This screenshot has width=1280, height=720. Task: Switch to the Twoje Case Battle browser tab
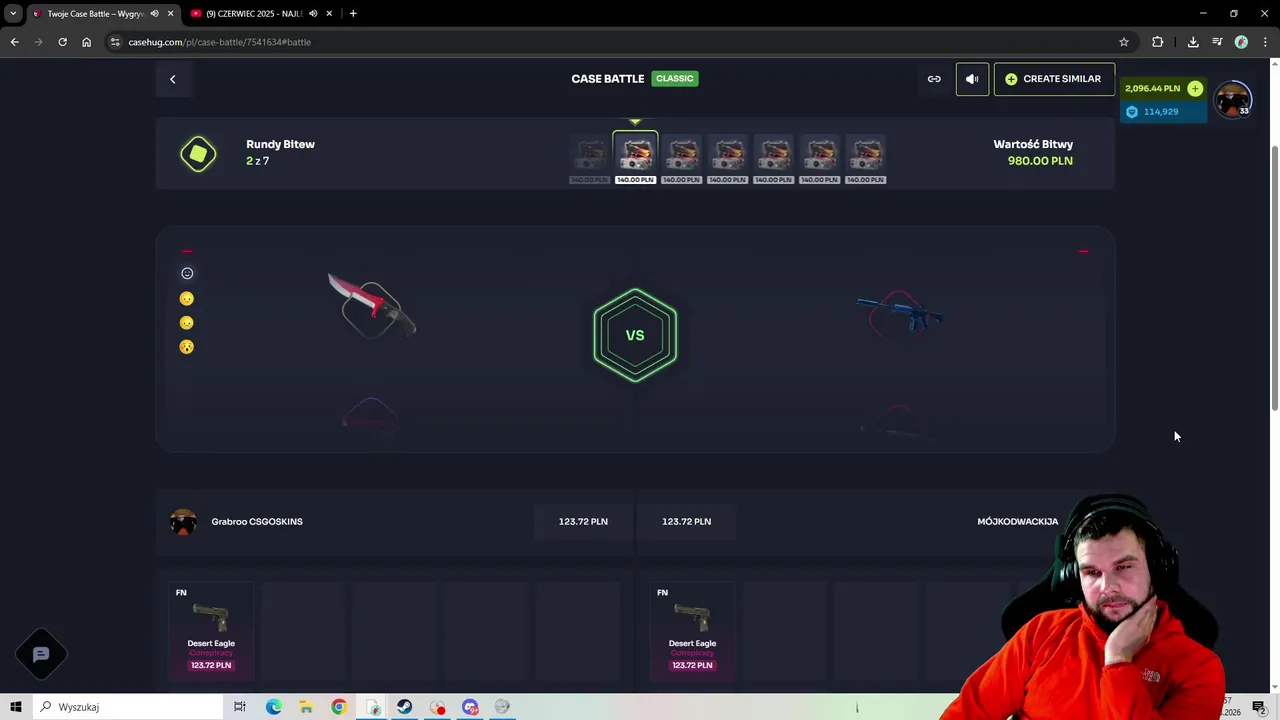pyautogui.click(x=95, y=14)
